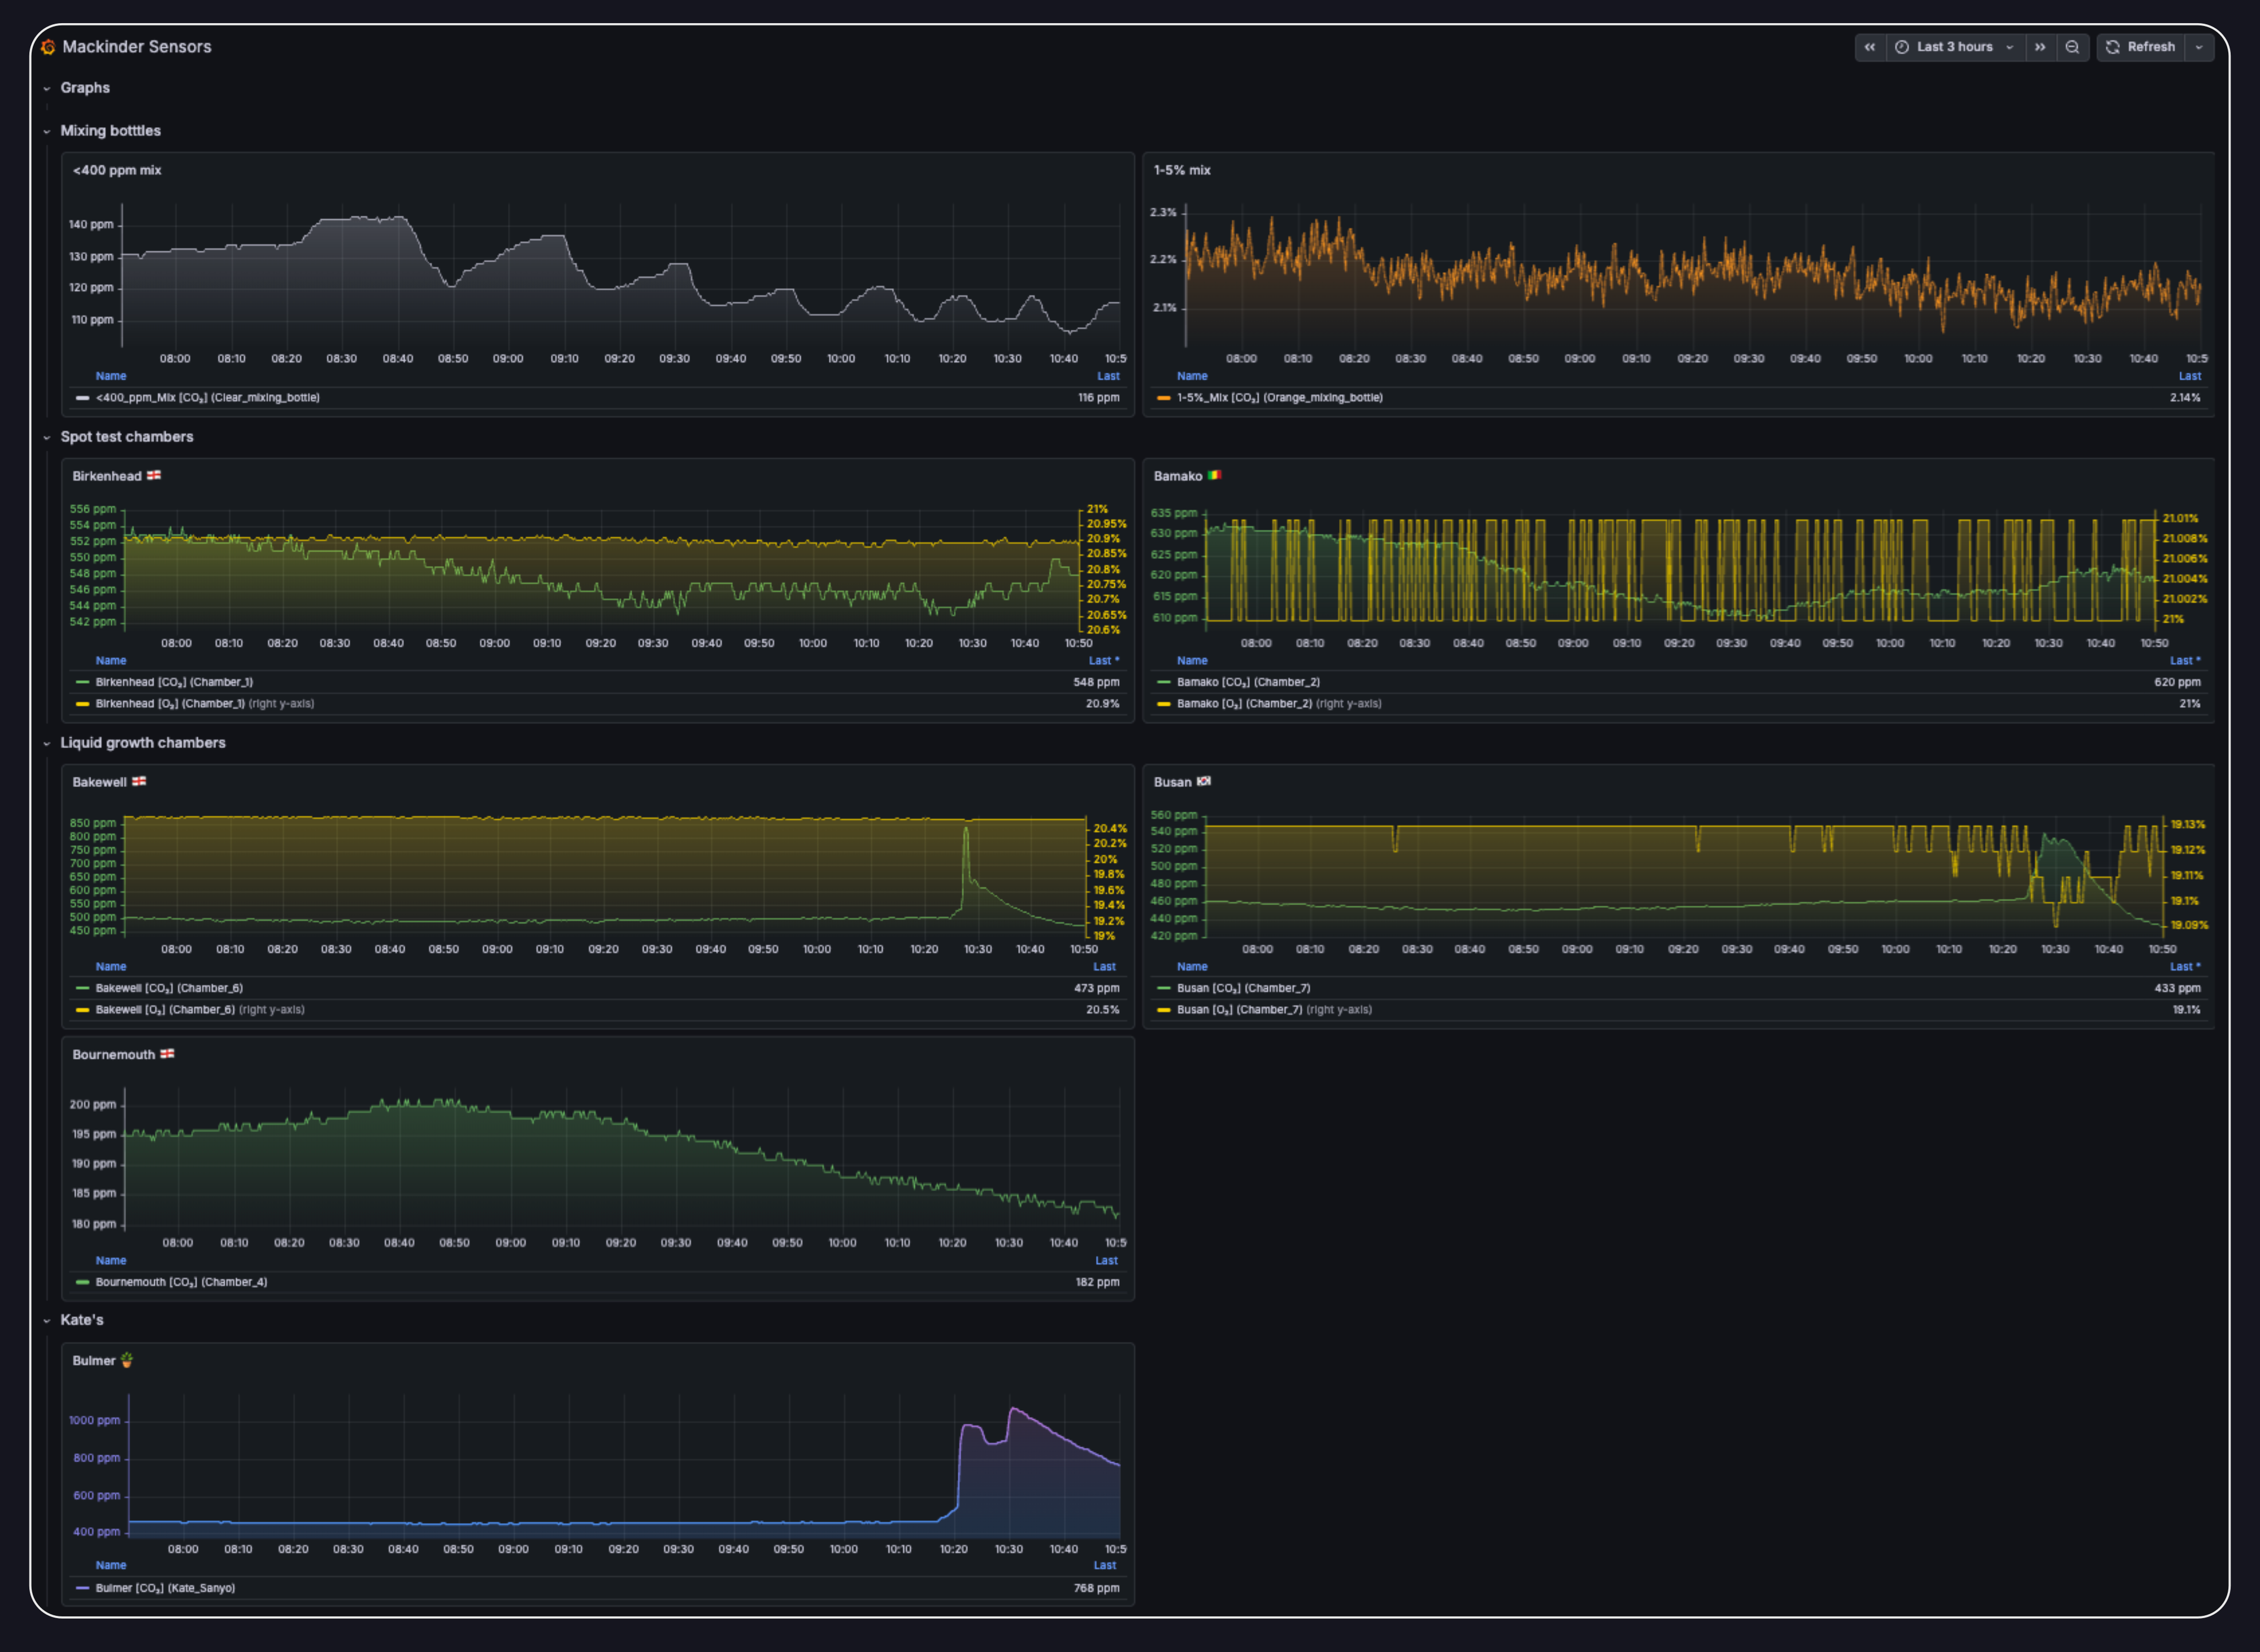2260x1652 pixels.
Task: Click white color swatch of <400_ppm_Mix series
Action: pyautogui.click(x=83, y=398)
